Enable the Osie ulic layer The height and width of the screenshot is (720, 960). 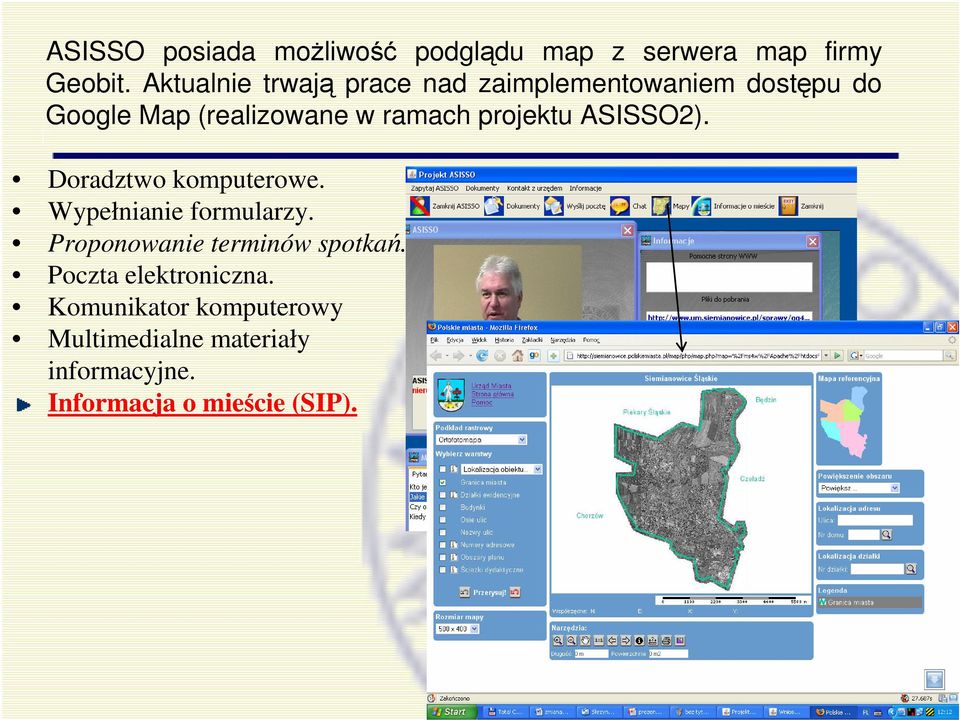tap(443, 520)
